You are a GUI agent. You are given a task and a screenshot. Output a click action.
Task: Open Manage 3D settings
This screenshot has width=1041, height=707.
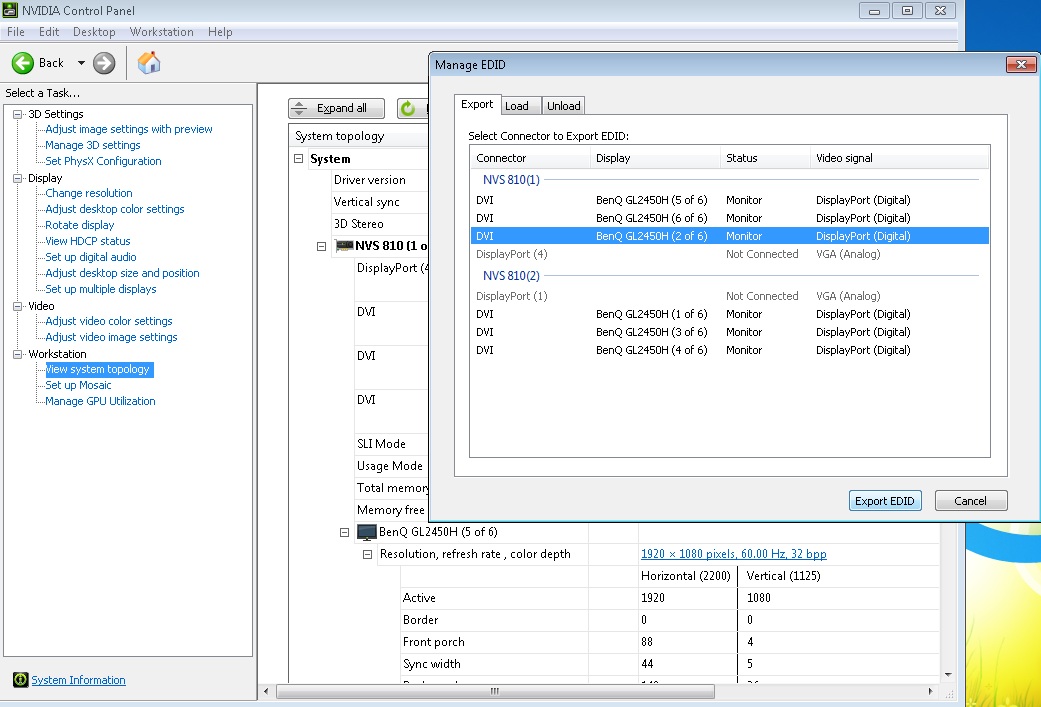point(93,145)
